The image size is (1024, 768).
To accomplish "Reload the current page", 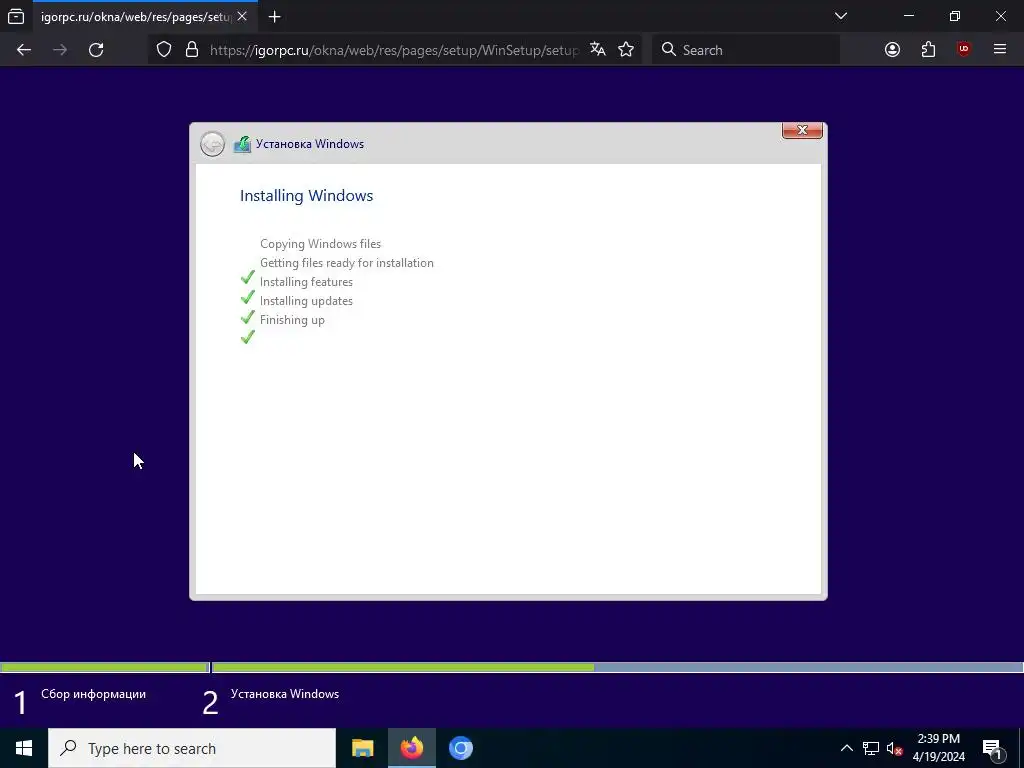I will click(x=96, y=50).
